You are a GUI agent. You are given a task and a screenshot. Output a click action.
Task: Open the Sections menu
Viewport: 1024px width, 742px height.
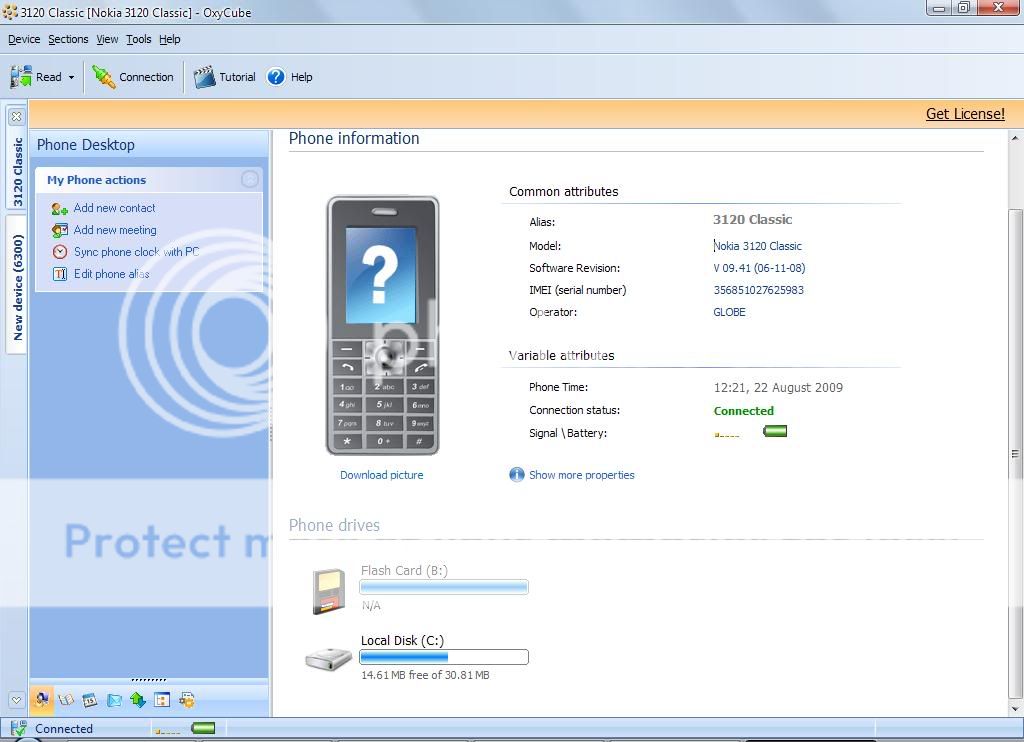pyautogui.click(x=68, y=39)
